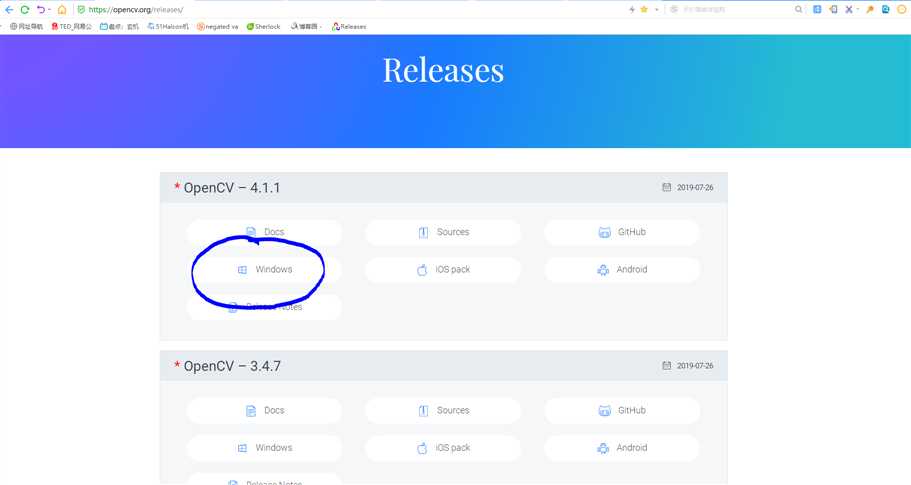Click the orange key icon in toolbar
Viewport: 911px width, 485px height.
[x=870, y=9]
